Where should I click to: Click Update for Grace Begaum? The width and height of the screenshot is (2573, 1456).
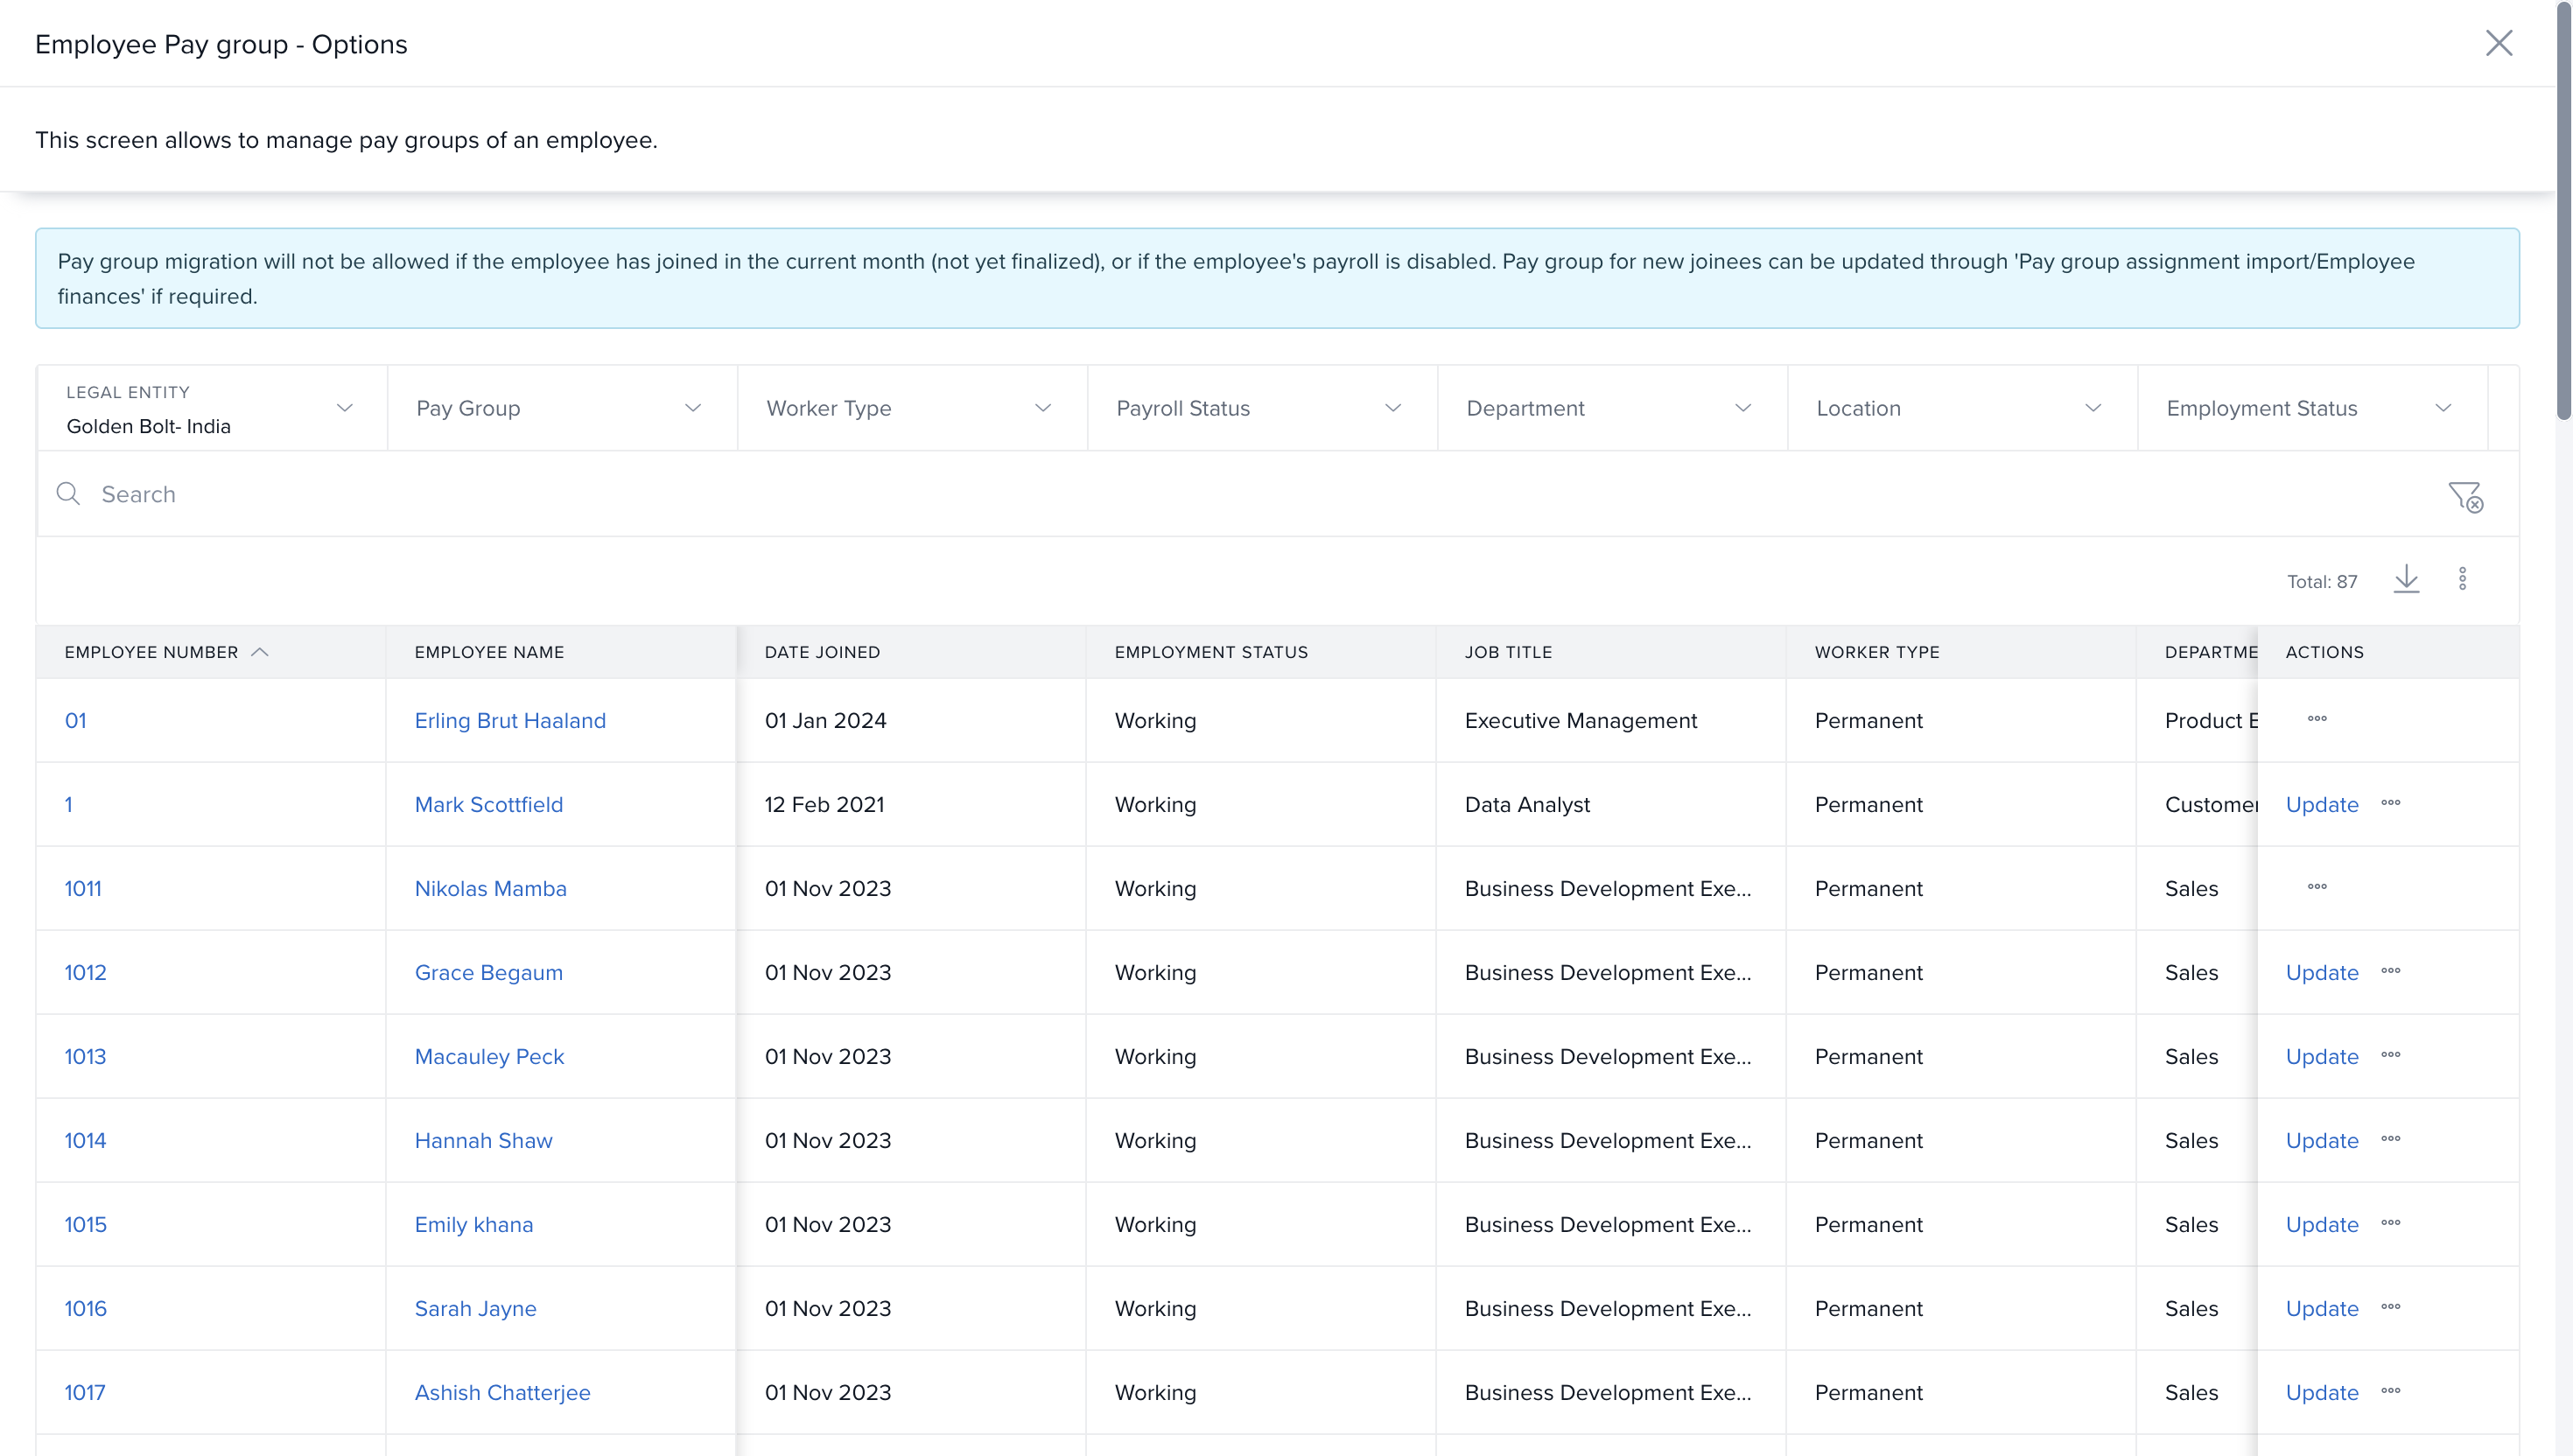2322,972
